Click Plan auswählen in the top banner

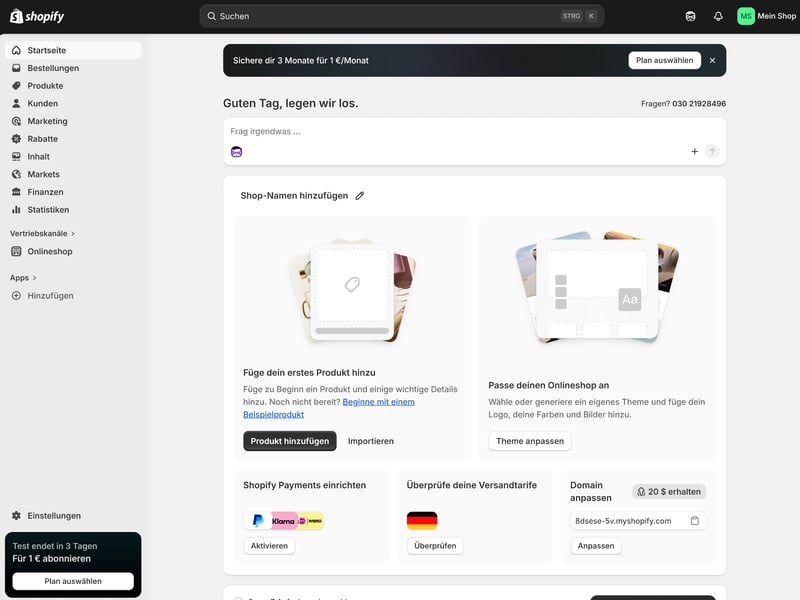(x=664, y=60)
